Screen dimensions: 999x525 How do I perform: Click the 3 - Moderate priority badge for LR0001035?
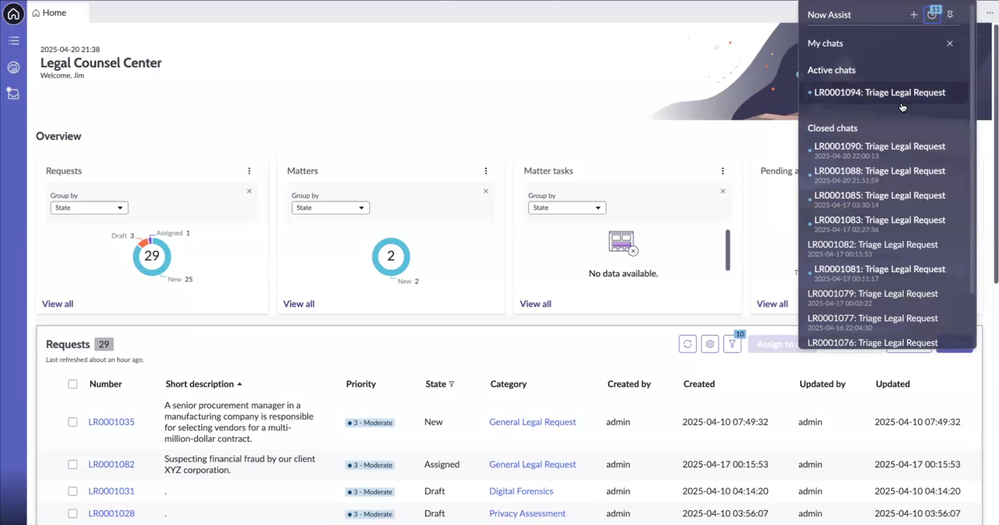coord(370,422)
